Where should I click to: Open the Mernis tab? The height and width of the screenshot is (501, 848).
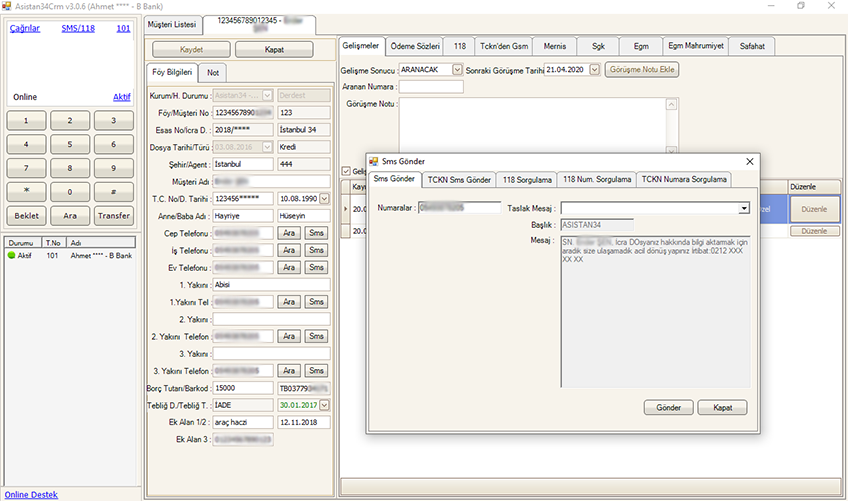(555, 47)
